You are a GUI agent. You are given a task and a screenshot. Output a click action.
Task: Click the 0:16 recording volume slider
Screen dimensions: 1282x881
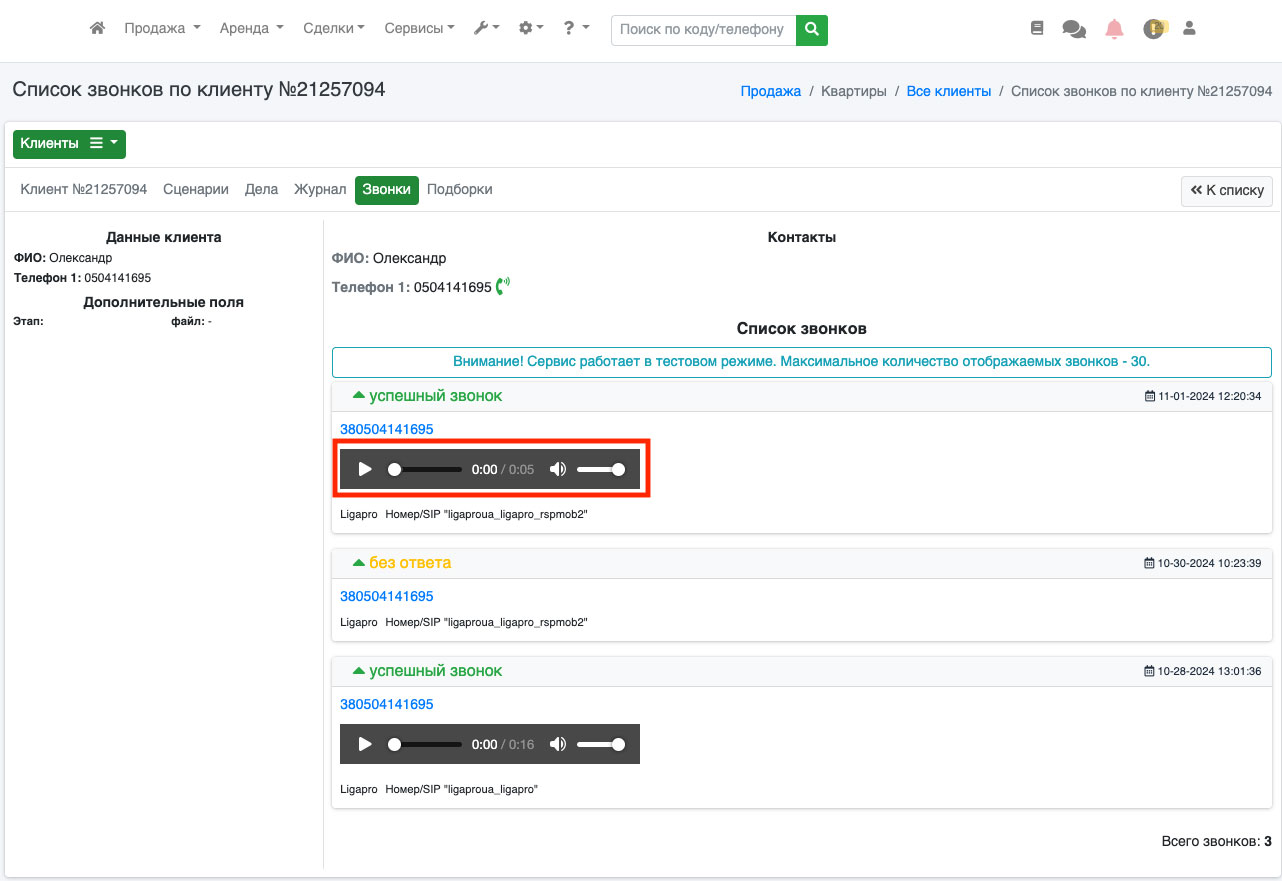600,744
